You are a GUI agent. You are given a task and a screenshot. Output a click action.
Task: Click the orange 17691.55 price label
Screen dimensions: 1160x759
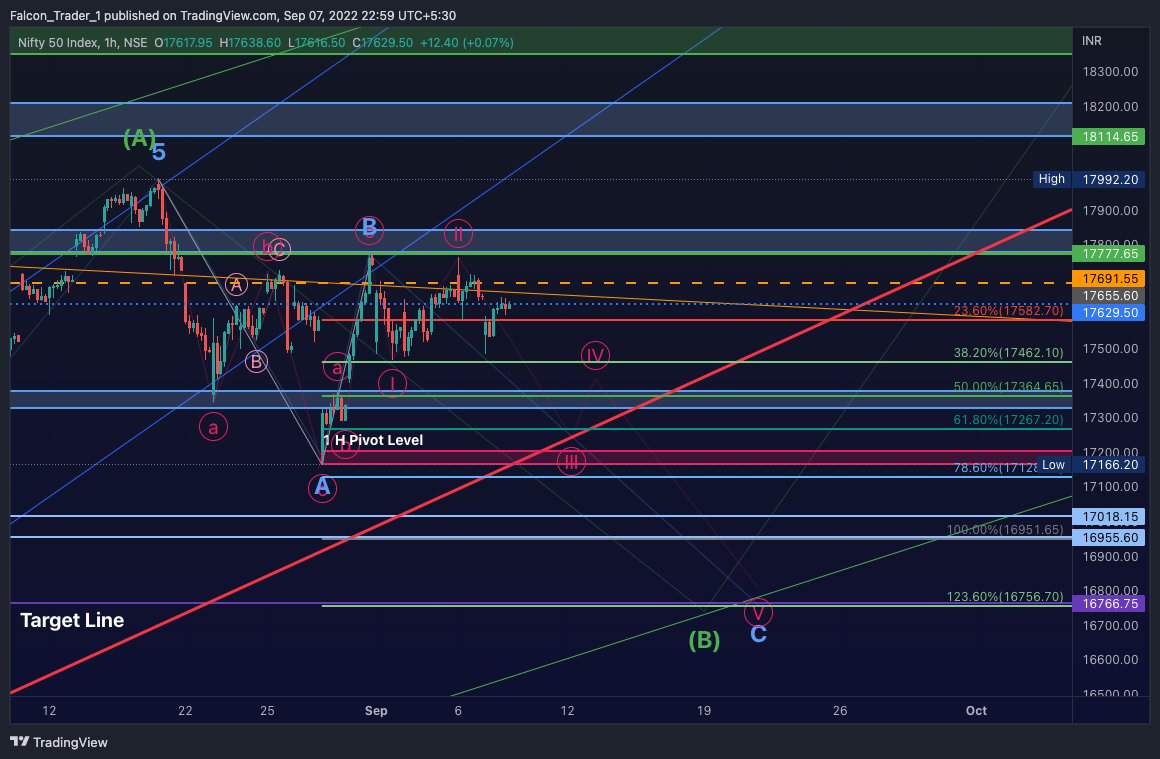click(x=1108, y=279)
